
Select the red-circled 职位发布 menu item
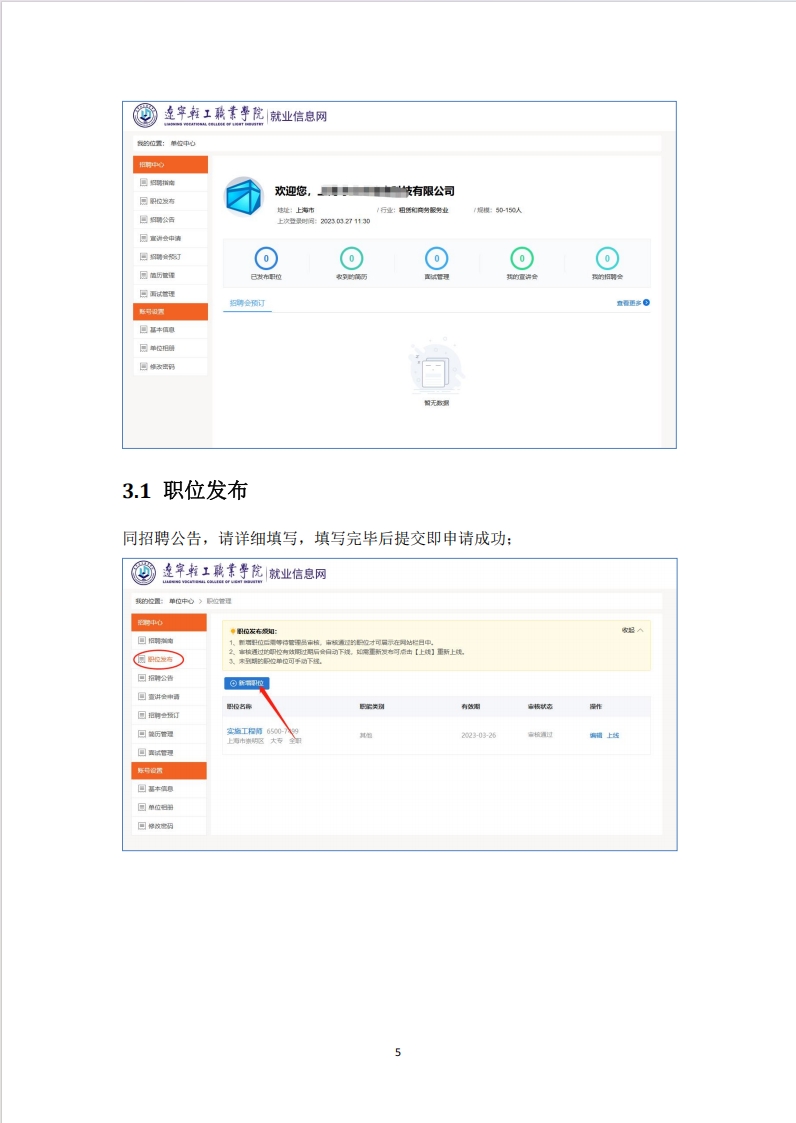point(159,659)
